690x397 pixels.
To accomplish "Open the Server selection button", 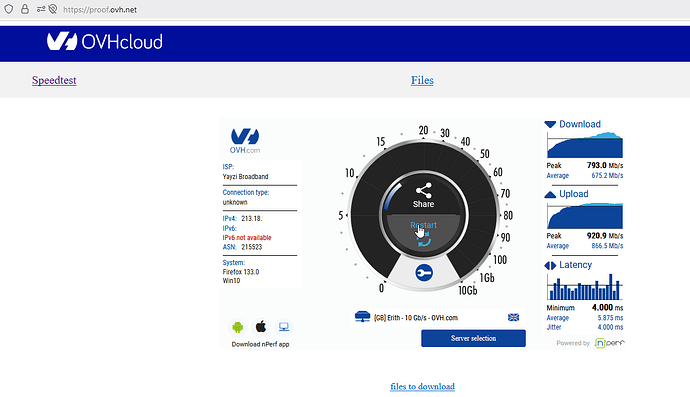I will click(473, 338).
